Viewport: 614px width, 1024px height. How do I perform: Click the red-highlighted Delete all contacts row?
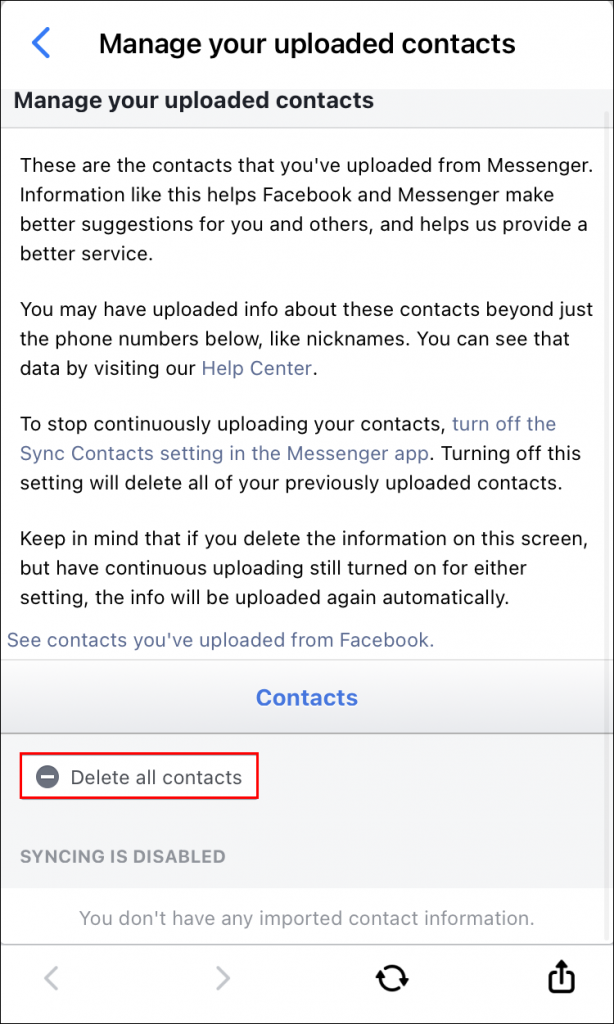pyautogui.click(x=138, y=776)
